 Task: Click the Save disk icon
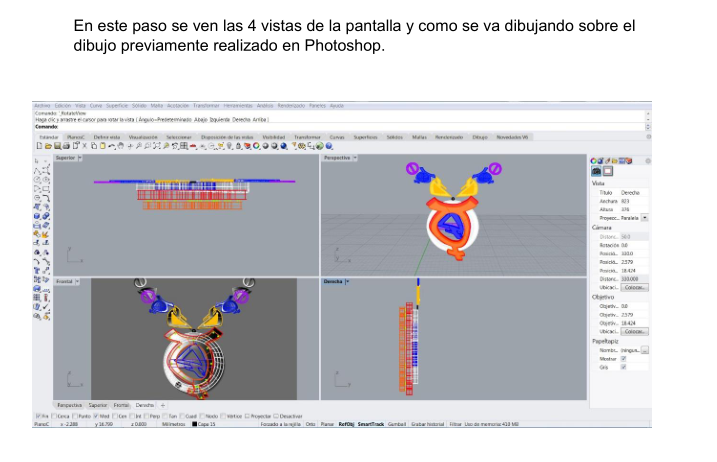point(58,146)
